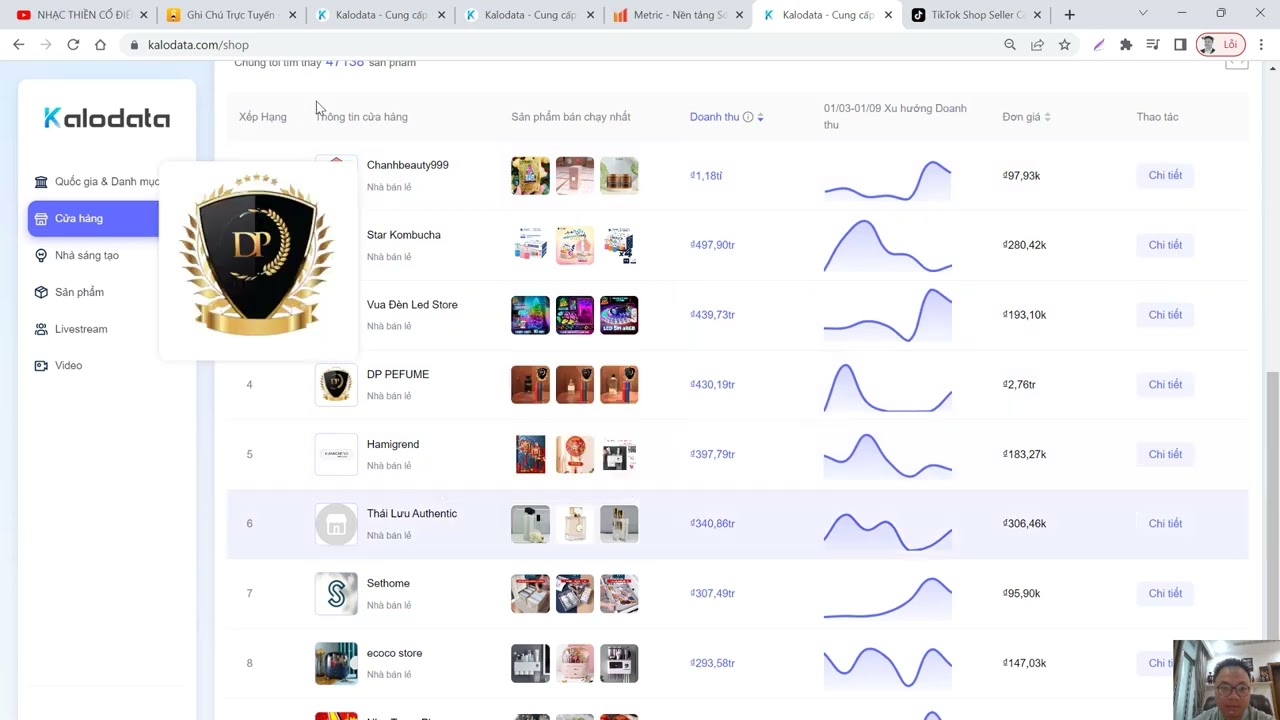Click the Hamigrend shop name
Viewport: 1280px width, 720px height.
(x=392, y=444)
